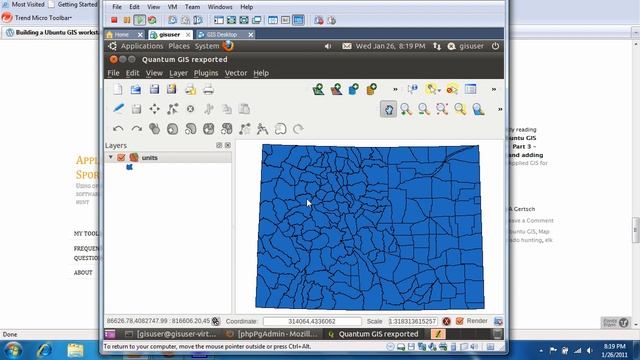The height and width of the screenshot is (360, 640).
Task: Toggle editing with the pencil icon
Action: [x=118, y=109]
